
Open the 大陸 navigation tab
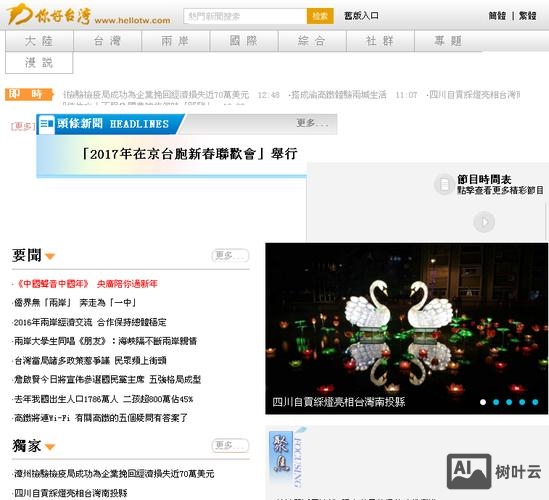click(39, 41)
